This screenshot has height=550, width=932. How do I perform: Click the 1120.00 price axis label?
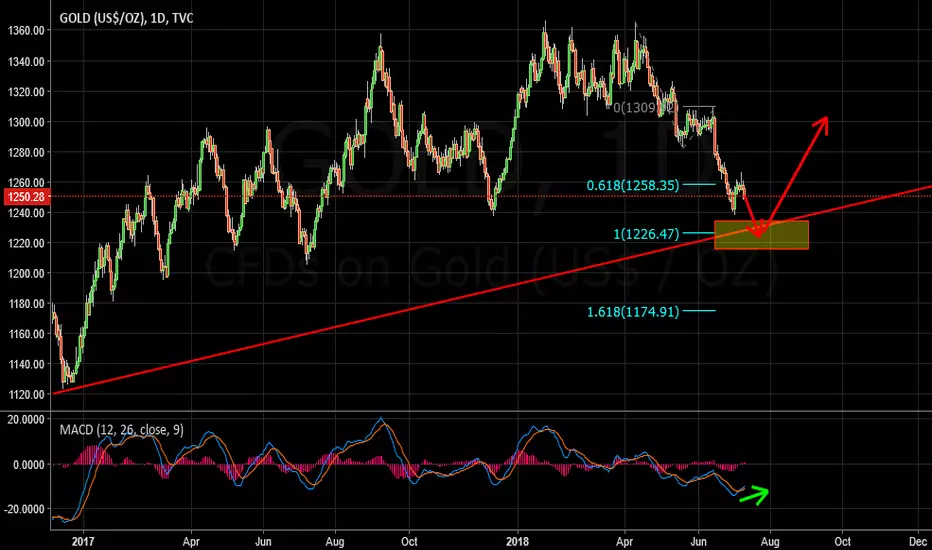pyautogui.click(x=26, y=395)
